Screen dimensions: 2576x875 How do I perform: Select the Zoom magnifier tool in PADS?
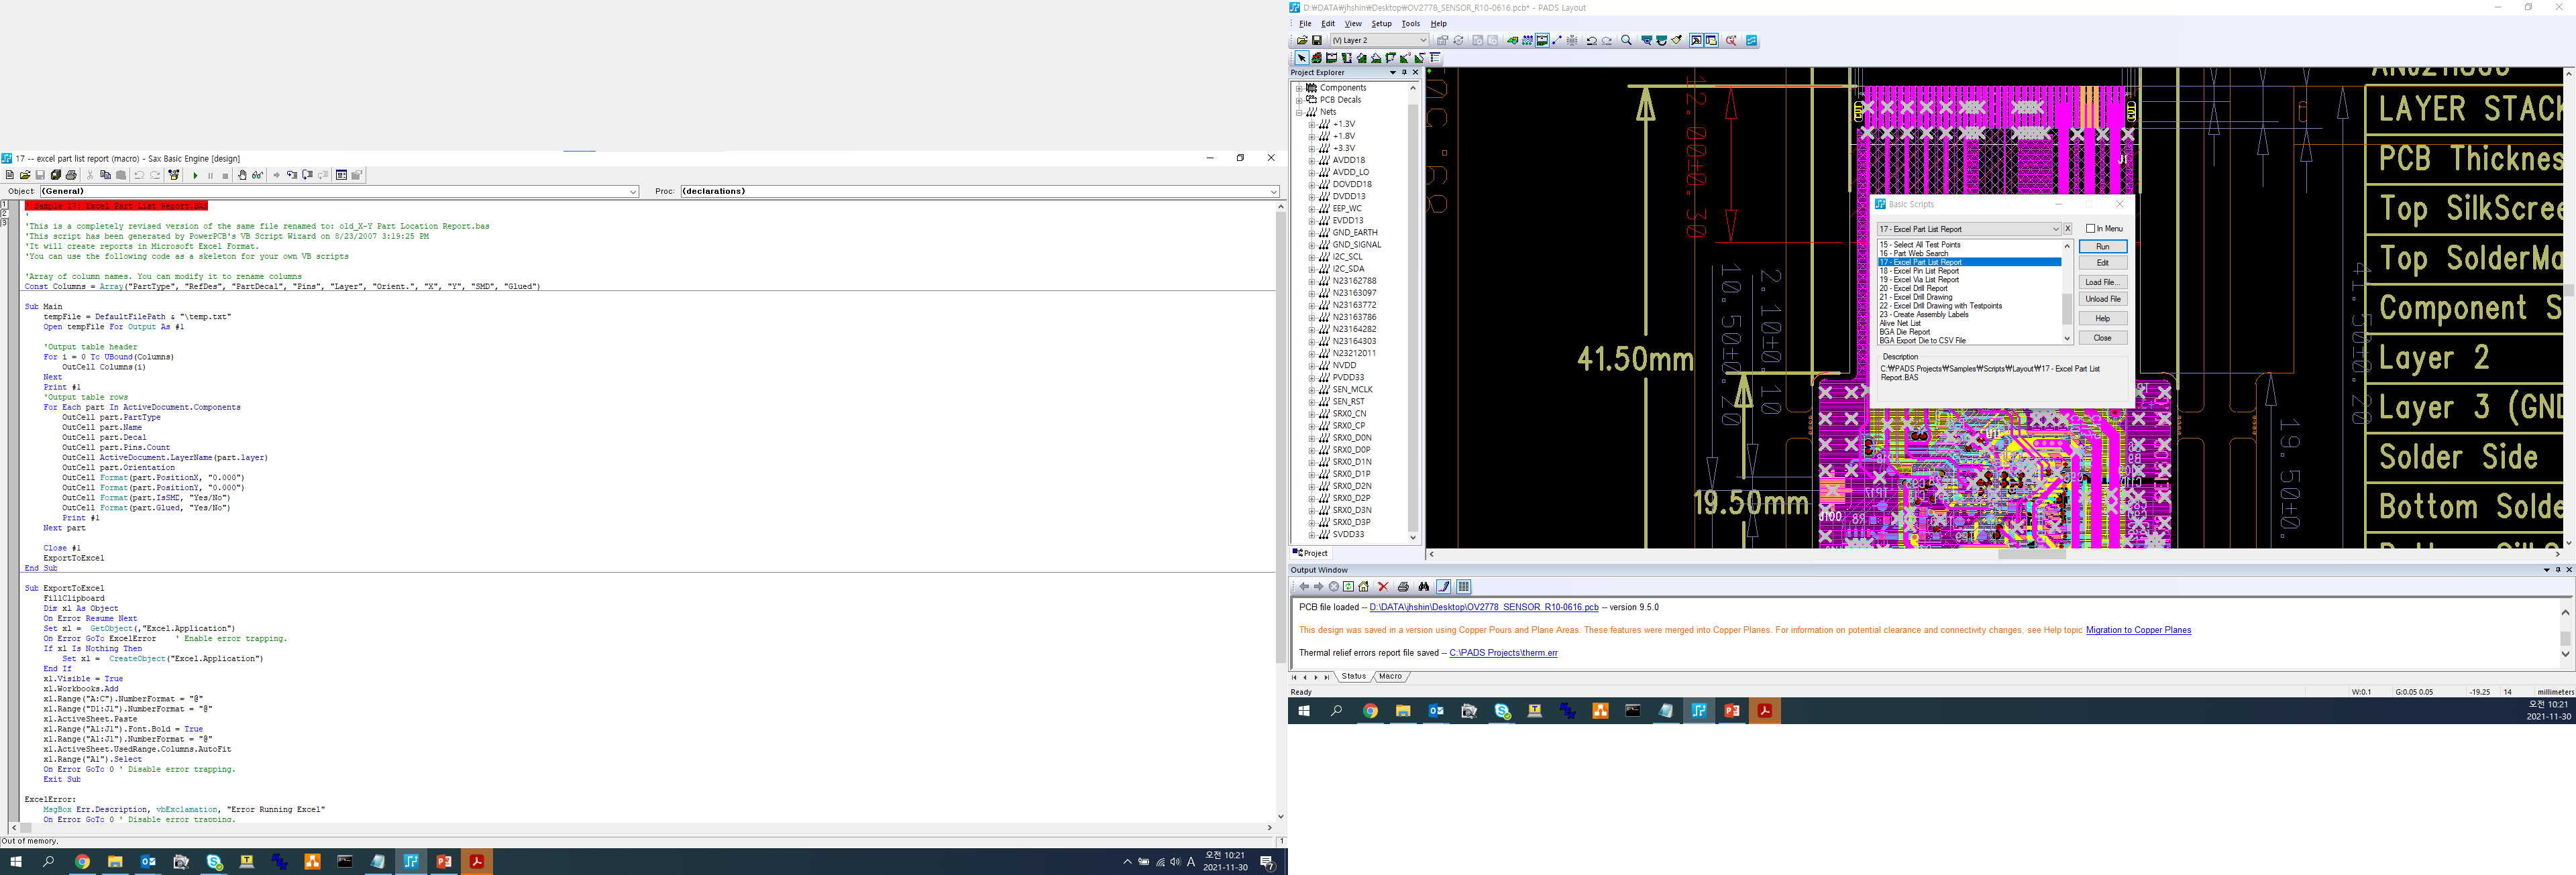(x=1626, y=41)
